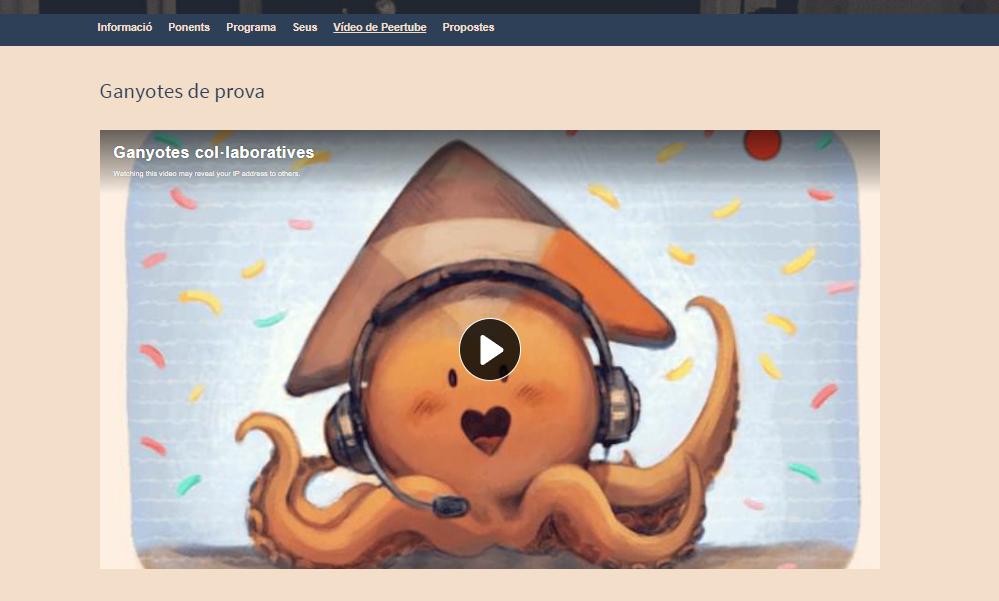Click the Ganyotes de prova heading
999x601 pixels.
click(x=181, y=91)
